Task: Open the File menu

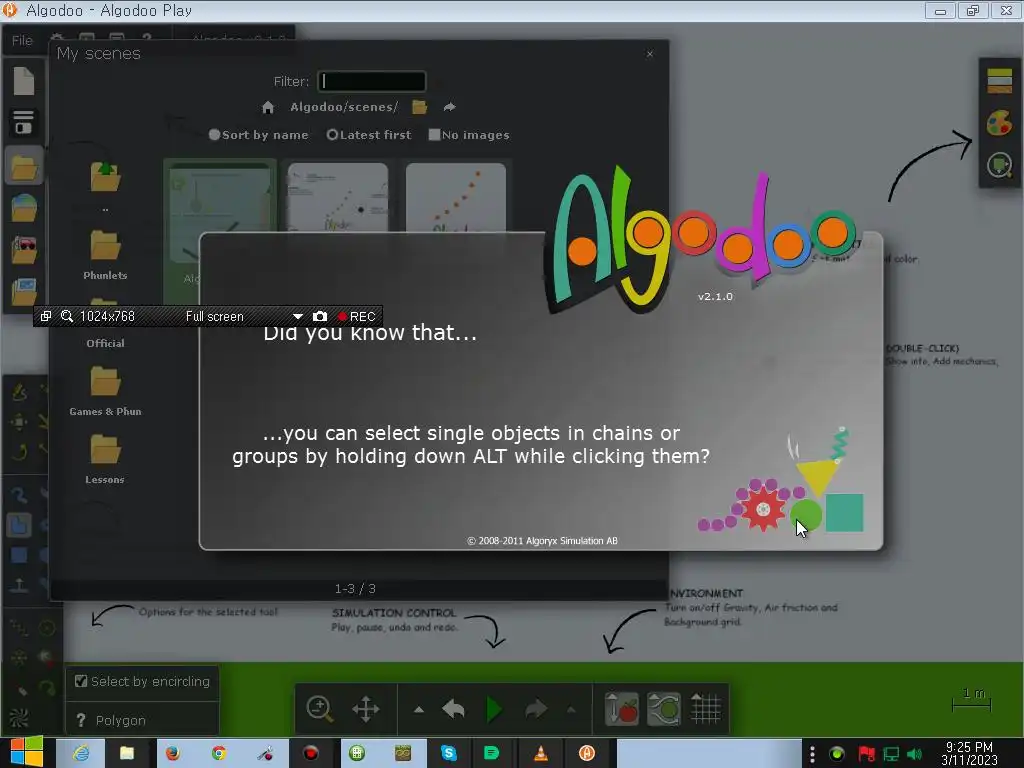Action: 22,40
